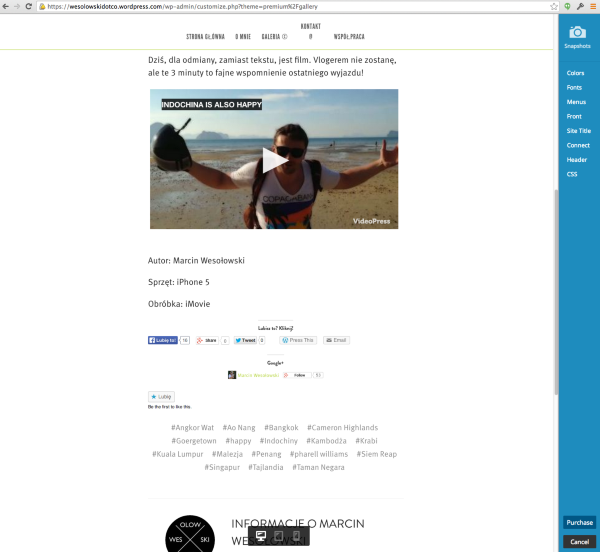The image size is (600, 552).
Task: Open the #Krabi tag
Action: click(x=366, y=441)
